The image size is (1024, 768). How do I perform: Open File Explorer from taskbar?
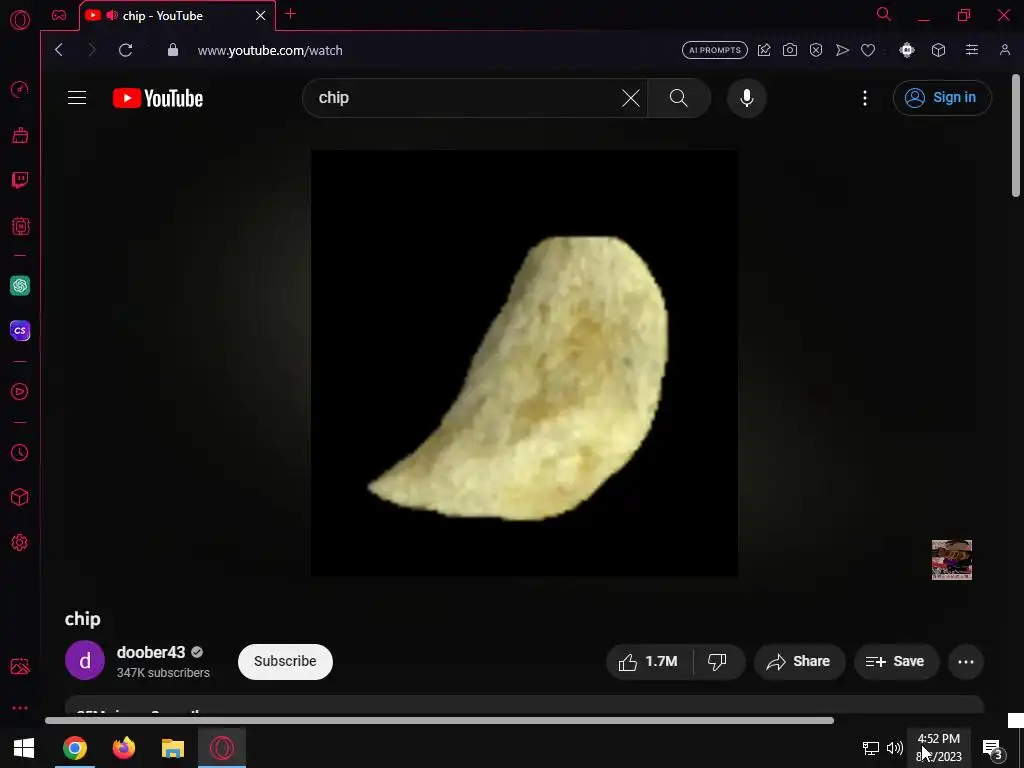(x=172, y=748)
